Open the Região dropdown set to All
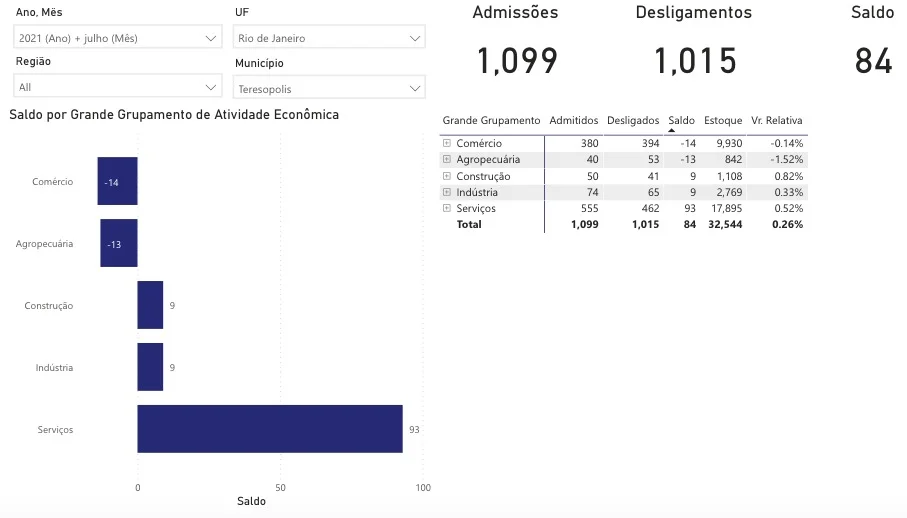This screenshot has height=518, width=907. (117, 87)
